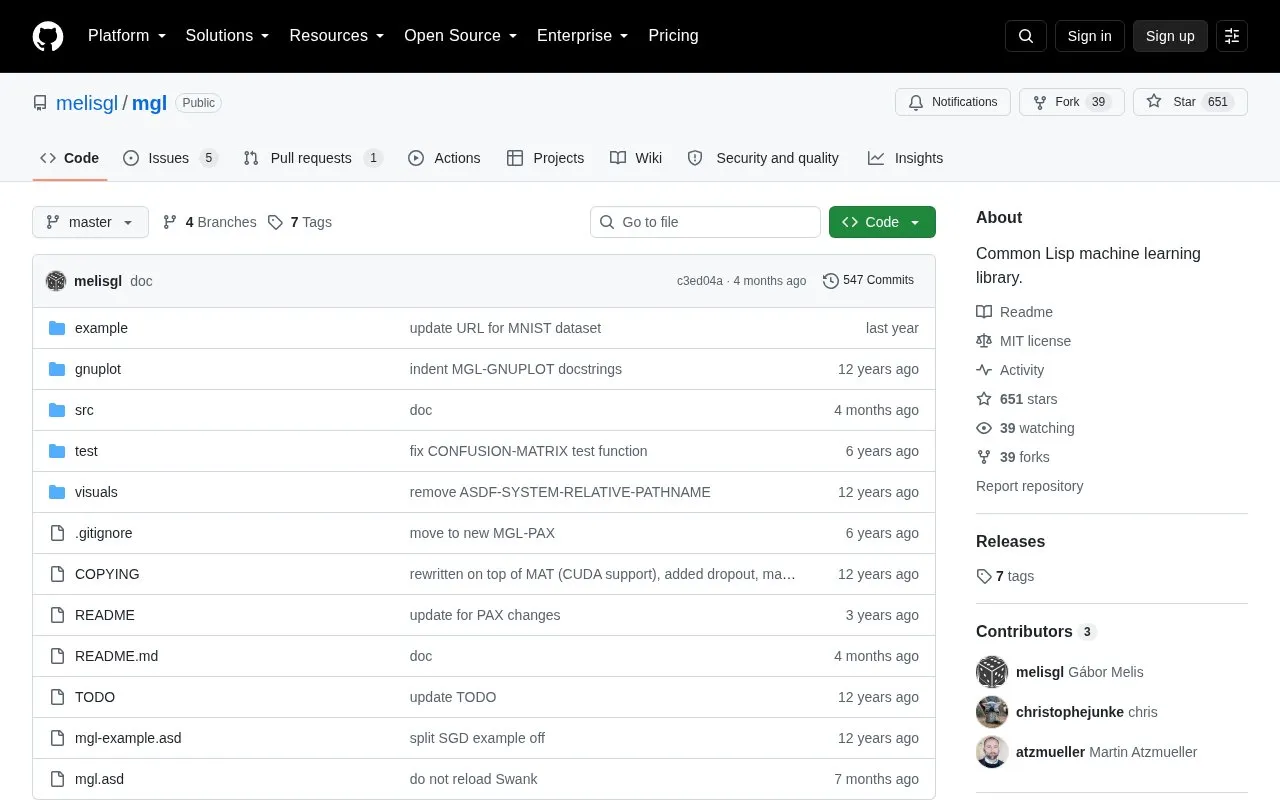Open the appearance settings icon in header

(1232, 36)
